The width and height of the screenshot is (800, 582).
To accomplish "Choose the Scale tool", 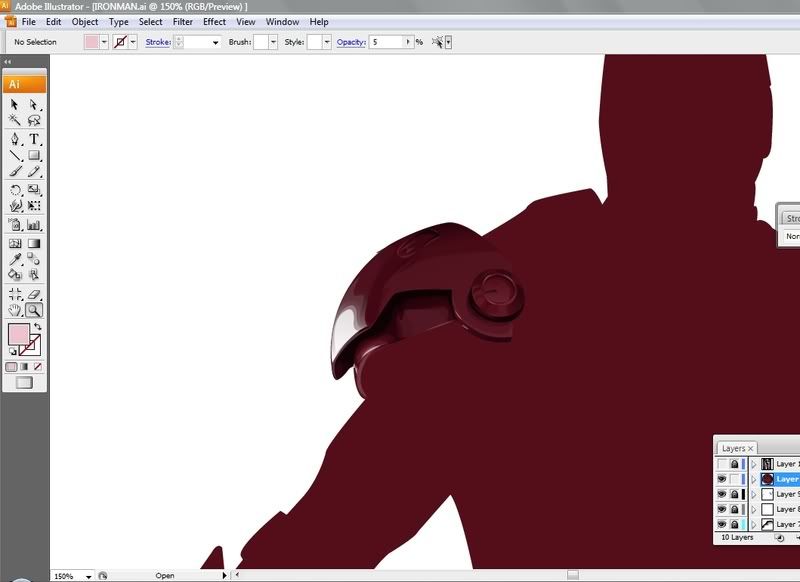I will (x=34, y=190).
